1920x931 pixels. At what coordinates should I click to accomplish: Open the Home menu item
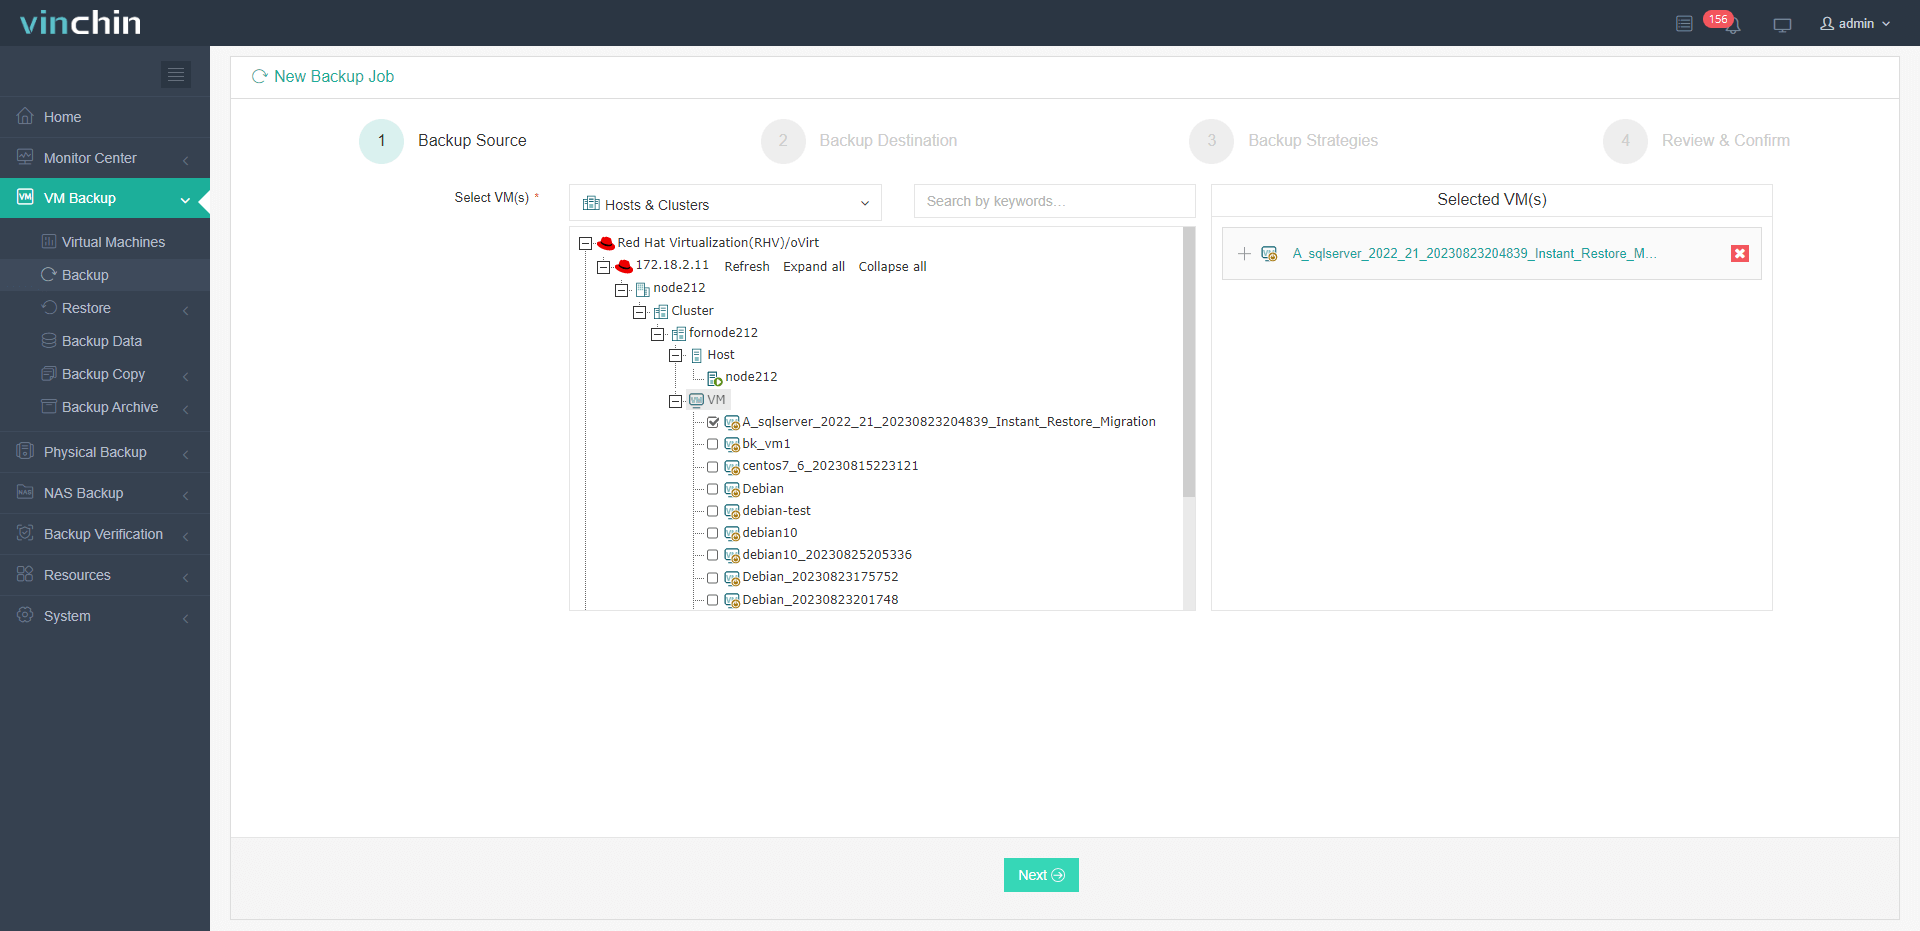pyautogui.click(x=105, y=117)
